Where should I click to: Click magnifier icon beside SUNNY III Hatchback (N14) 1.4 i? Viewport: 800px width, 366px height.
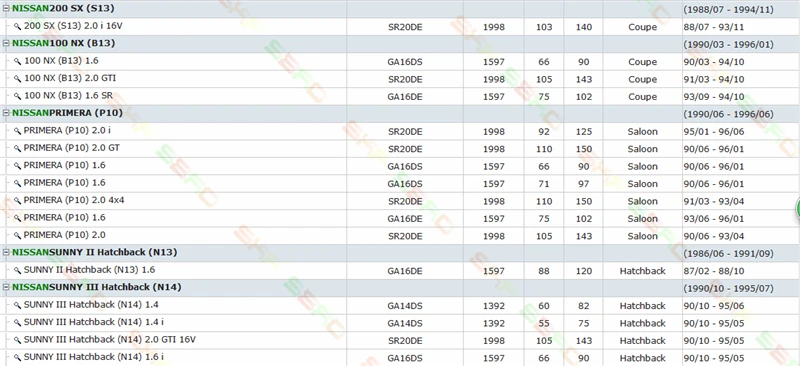tap(17, 323)
